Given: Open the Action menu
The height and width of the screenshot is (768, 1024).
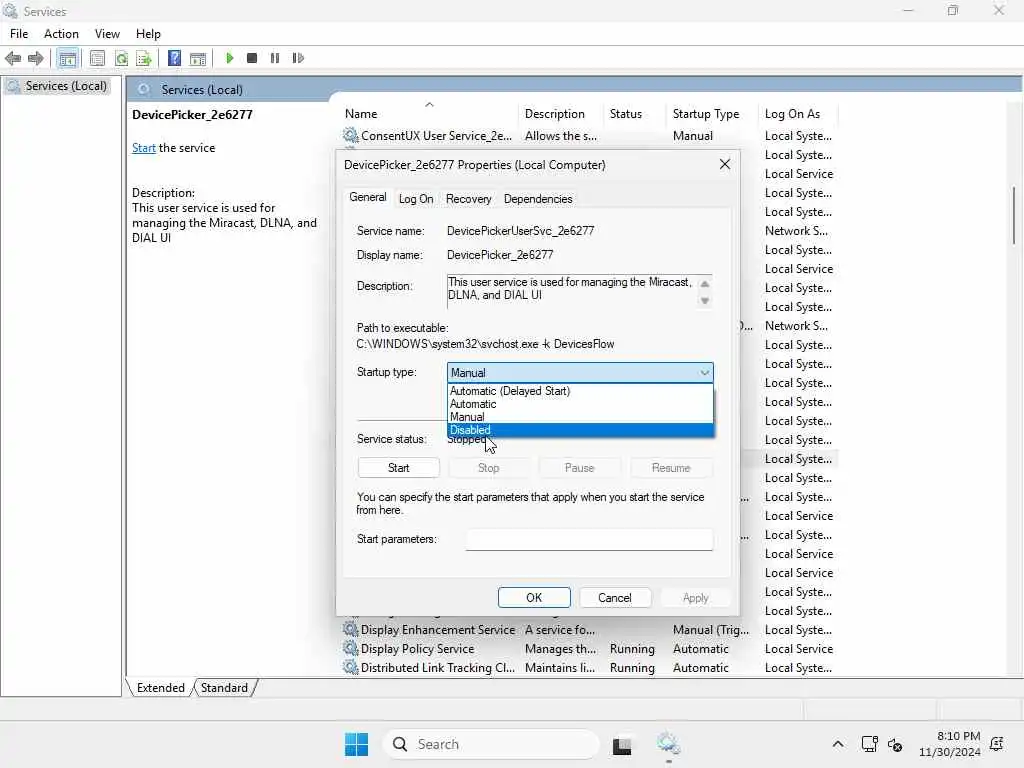Looking at the screenshot, I should 61,34.
